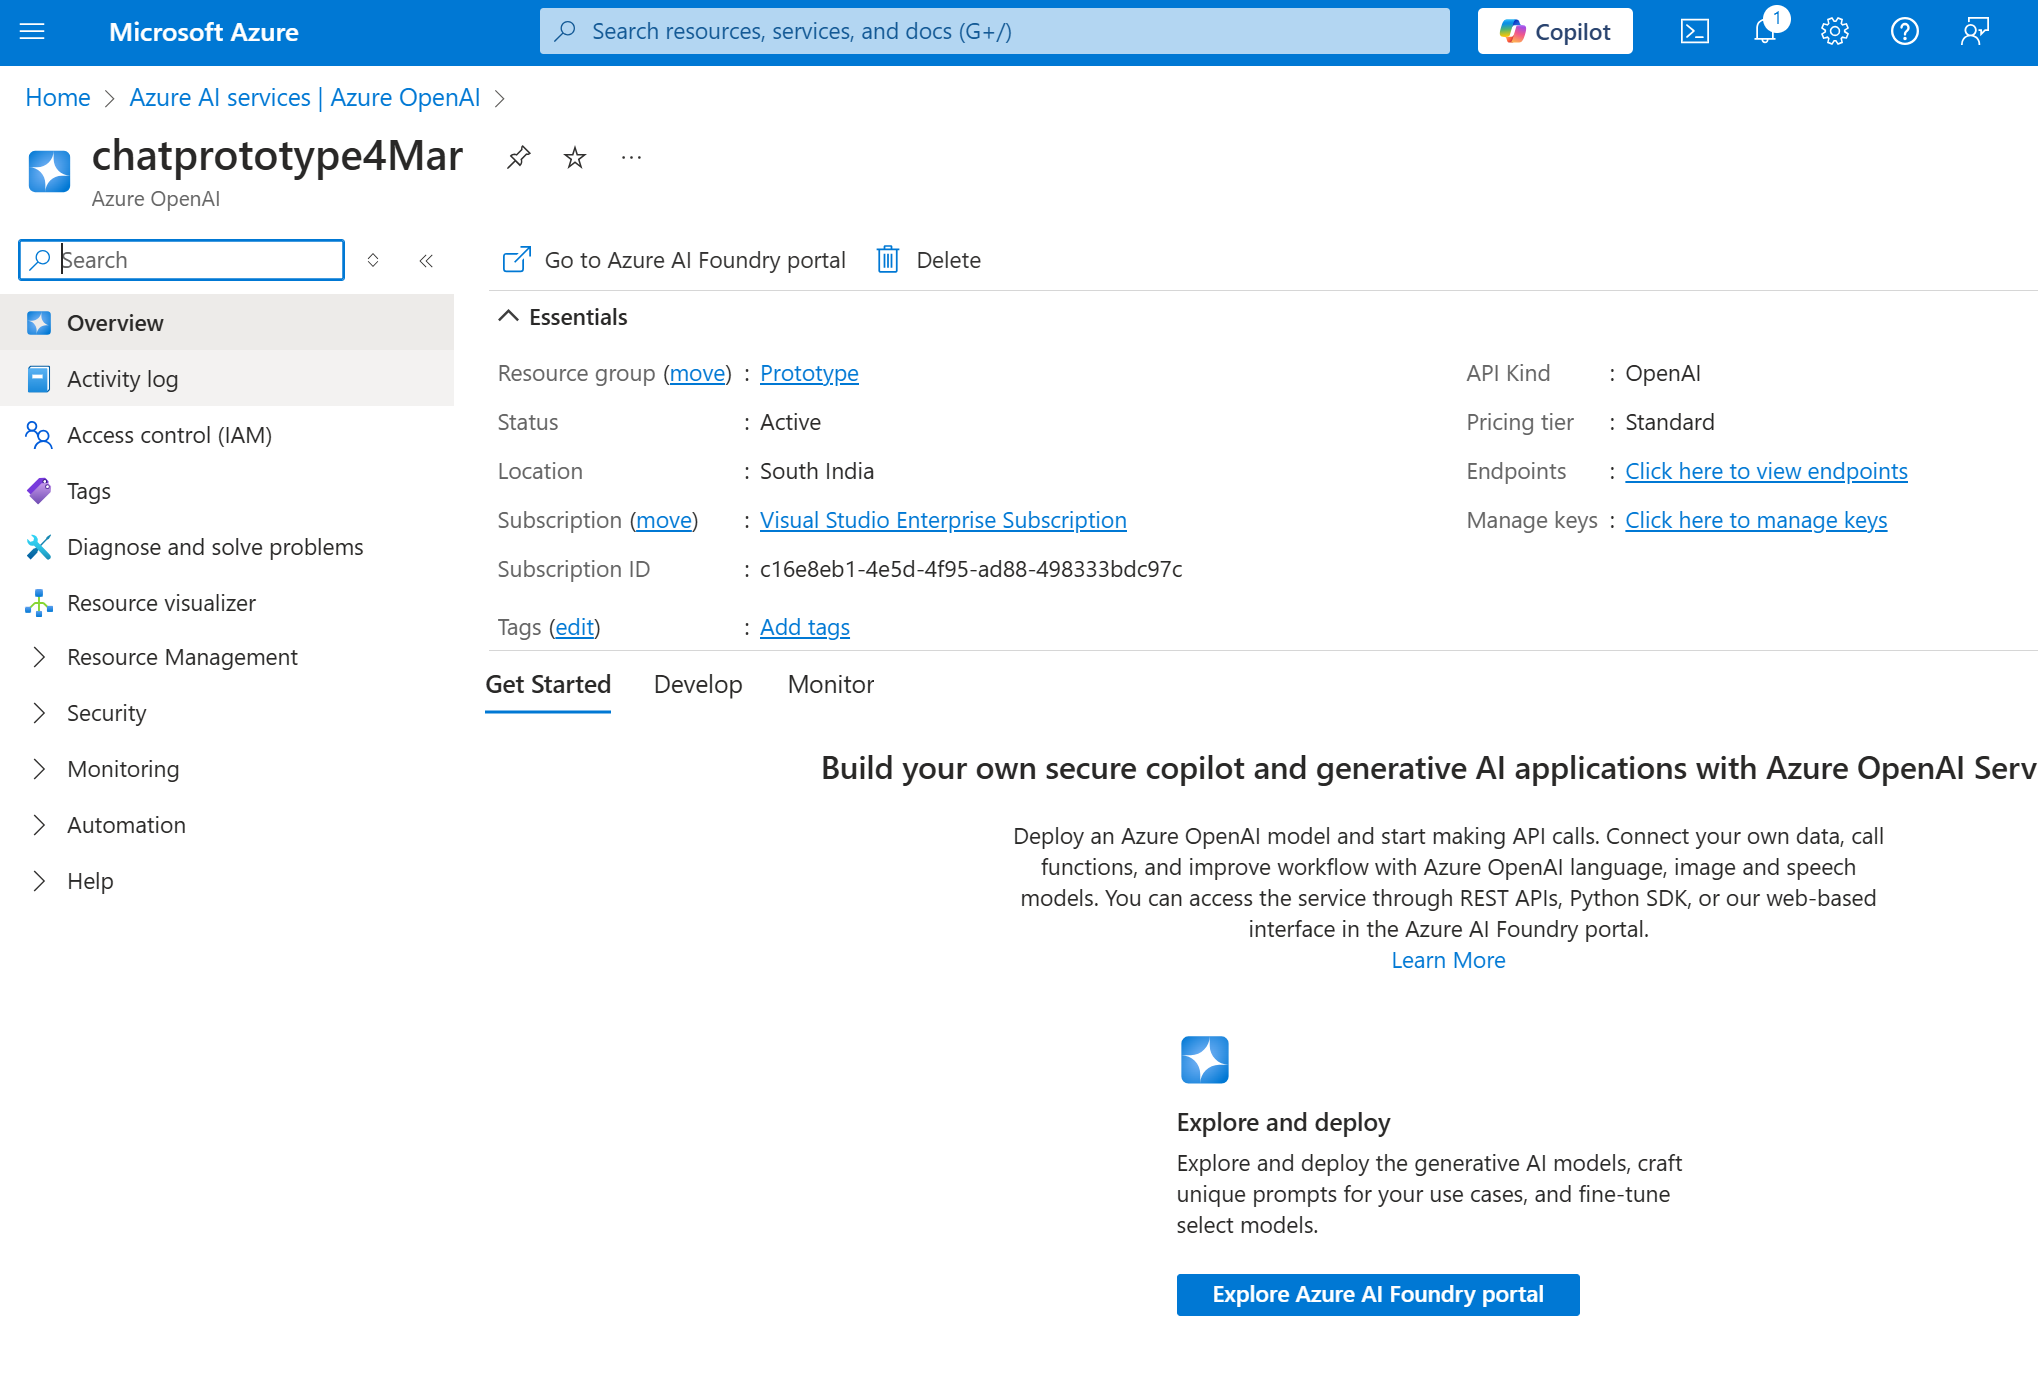Viewport: 2038px width, 1390px height.
Task: Open portal settings gear
Action: pos(1834,32)
